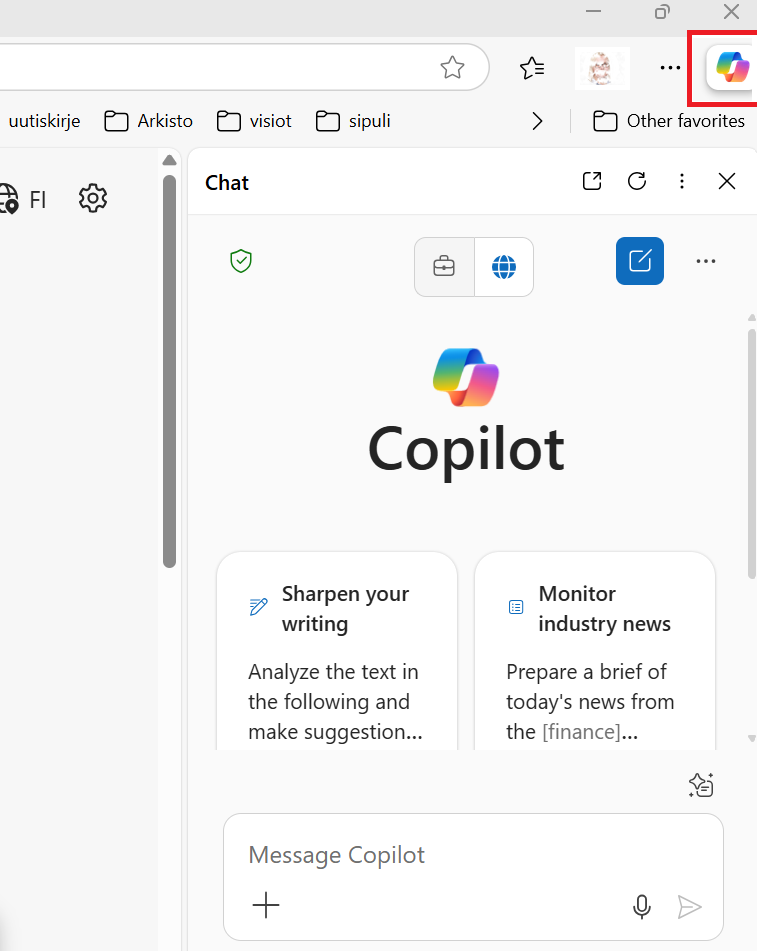Open the Arkisto favorites folder
757x951 pixels.
149,121
